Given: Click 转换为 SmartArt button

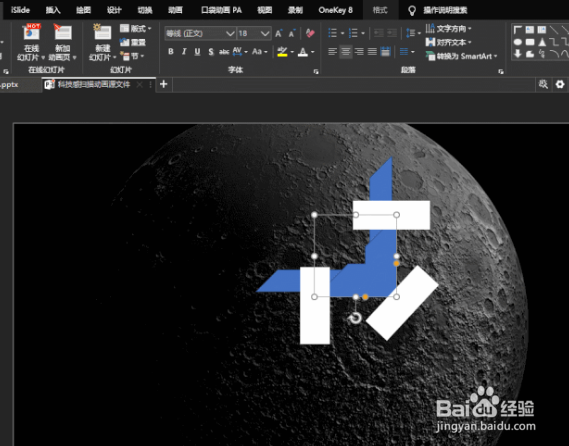Looking at the screenshot, I should [x=461, y=56].
